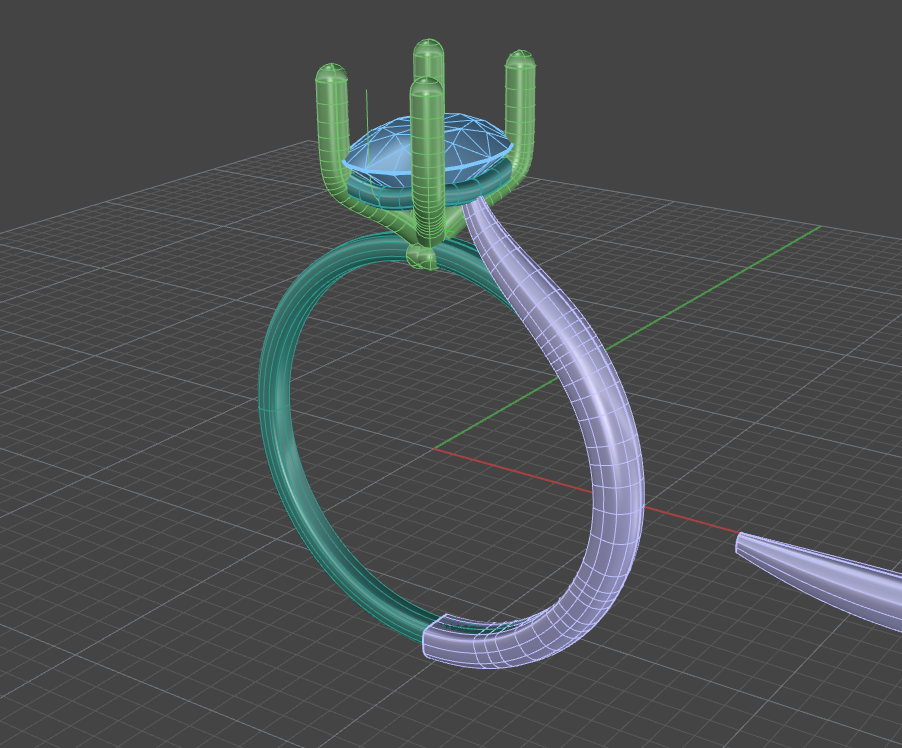902x748 pixels.
Task: Select the green ball joint under the prongs
Action: click(x=422, y=256)
